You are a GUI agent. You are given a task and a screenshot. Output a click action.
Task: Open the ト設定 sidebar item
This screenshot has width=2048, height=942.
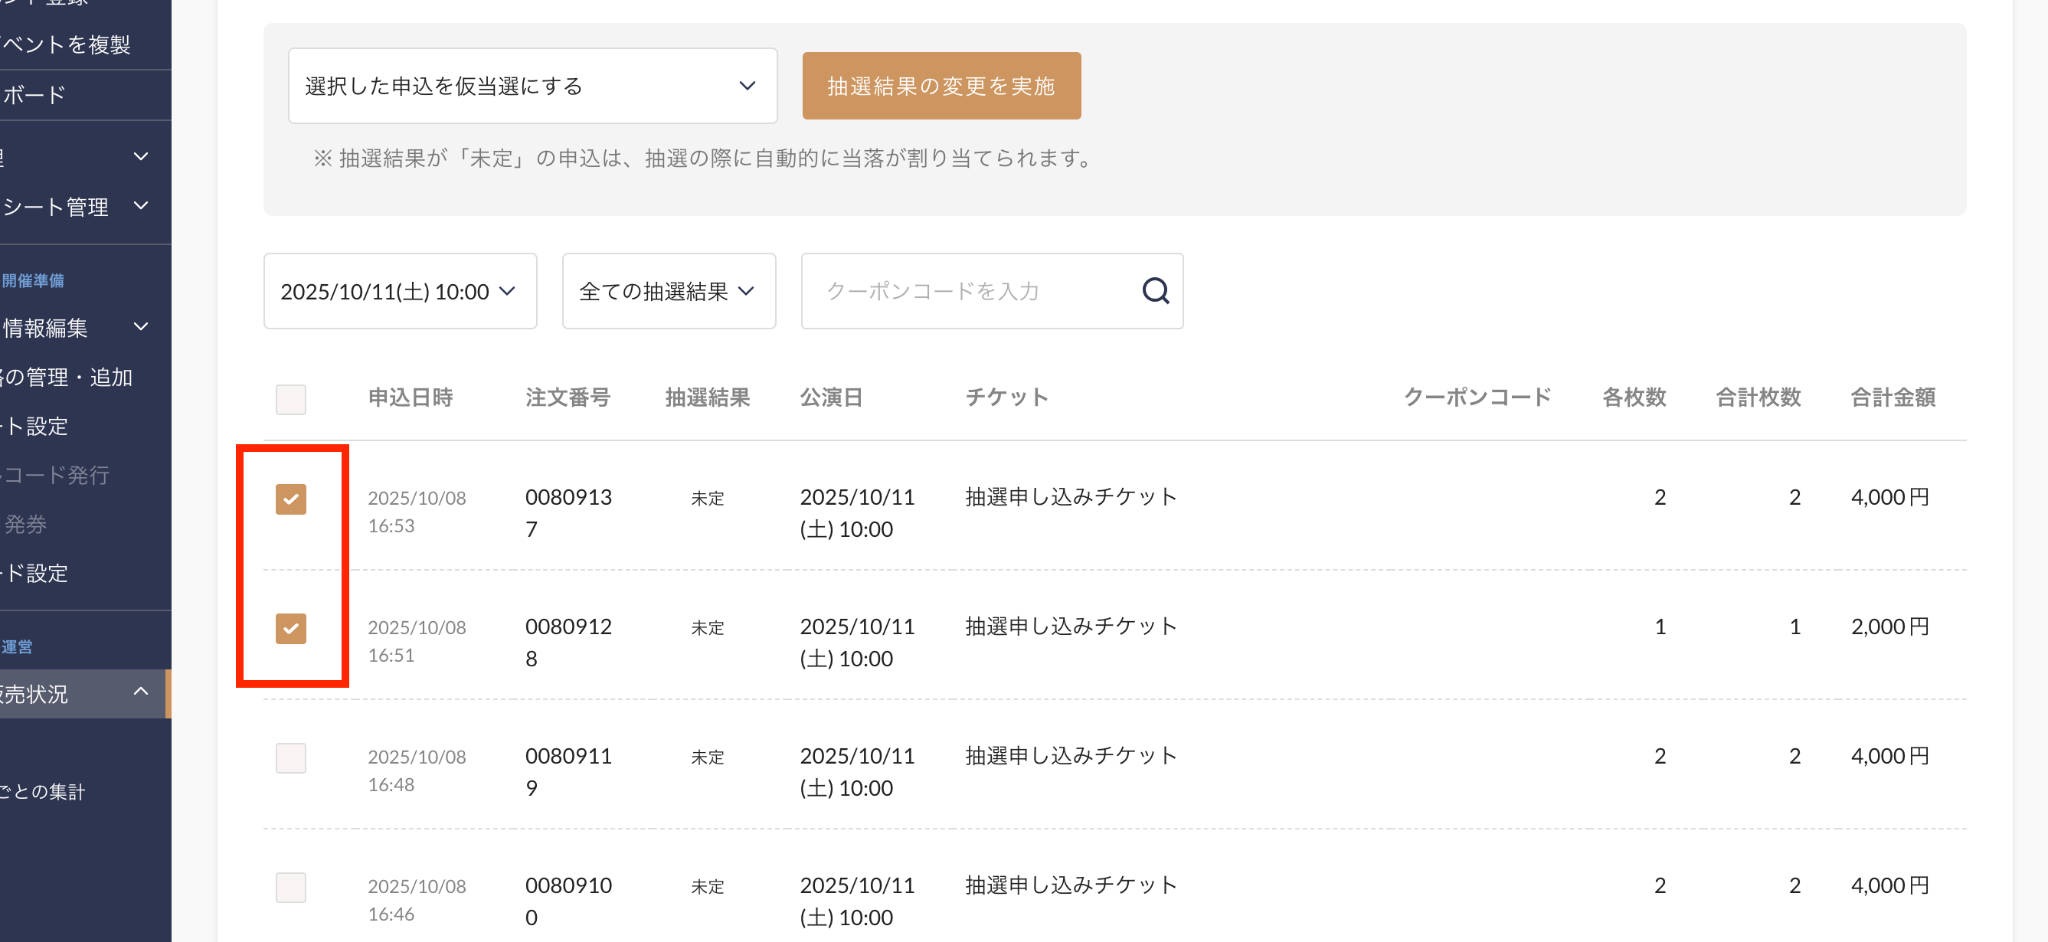(x=35, y=426)
